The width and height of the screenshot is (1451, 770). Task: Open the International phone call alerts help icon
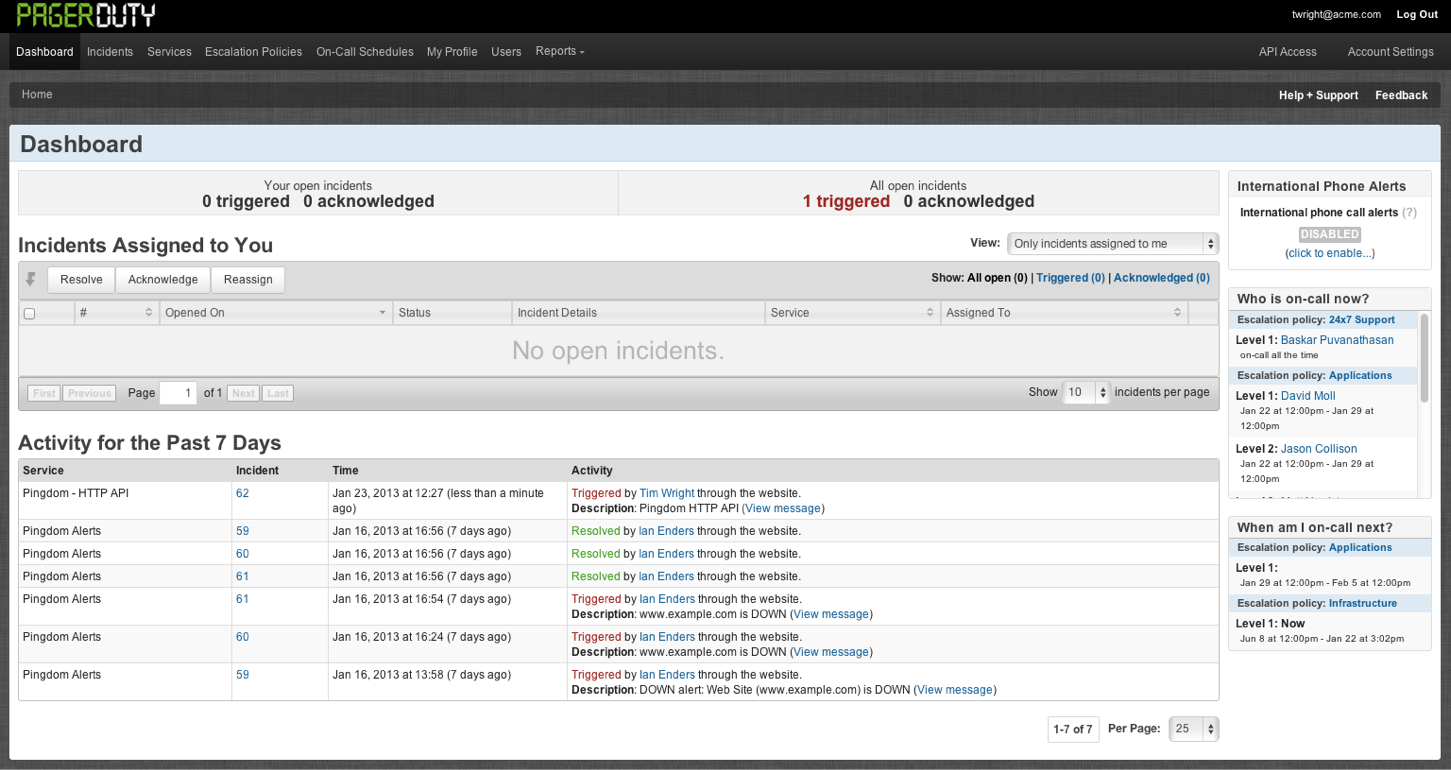(1410, 212)
